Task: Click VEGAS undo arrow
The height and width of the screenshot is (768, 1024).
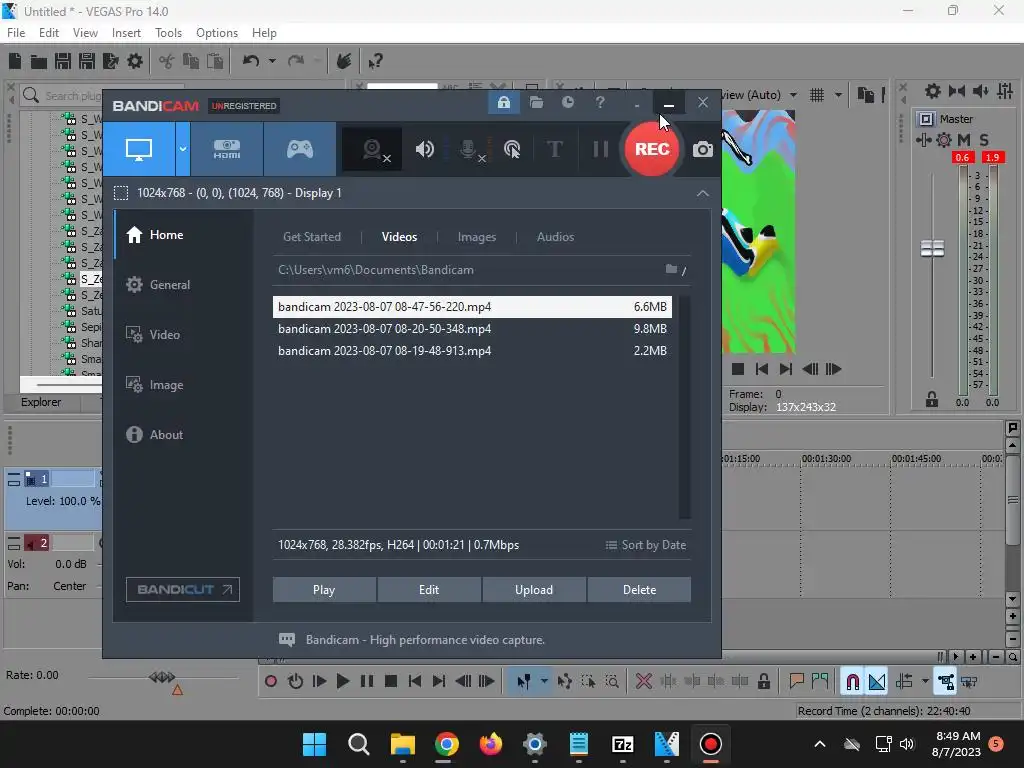Action: coord(251,61)
